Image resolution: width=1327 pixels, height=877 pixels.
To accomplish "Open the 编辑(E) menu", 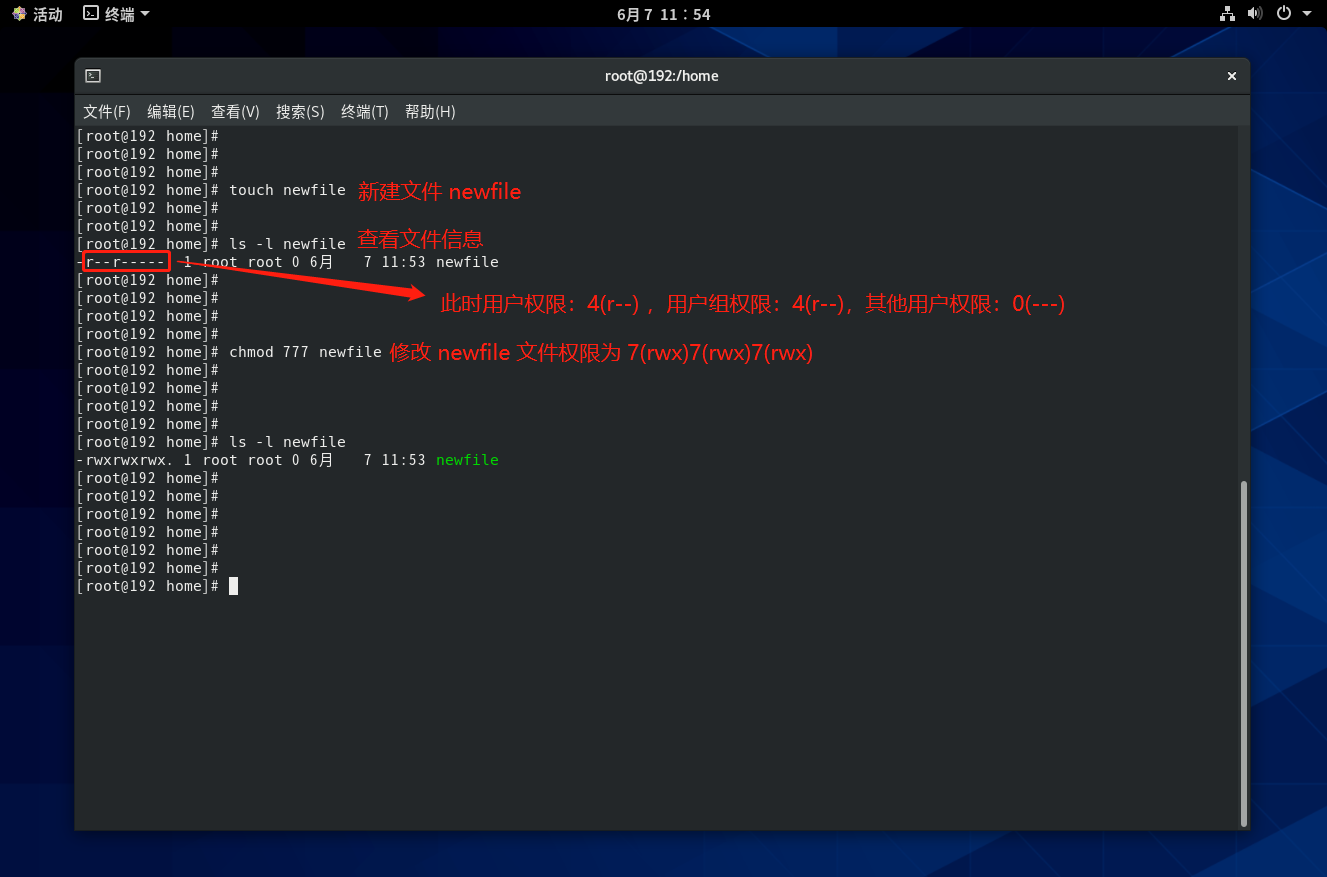I will click(x=170, y=112).
